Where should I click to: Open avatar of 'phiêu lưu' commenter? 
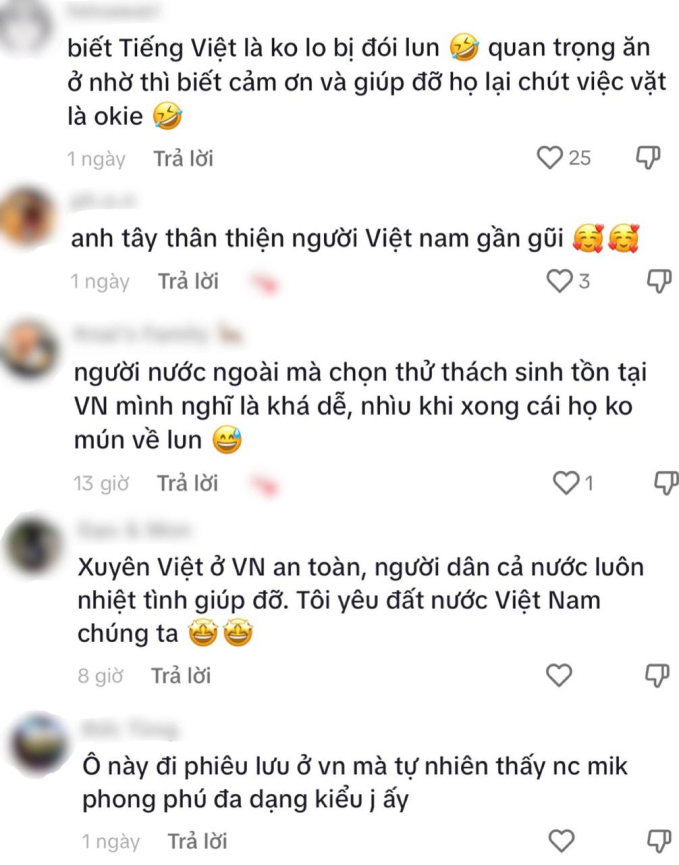[39, 744]
